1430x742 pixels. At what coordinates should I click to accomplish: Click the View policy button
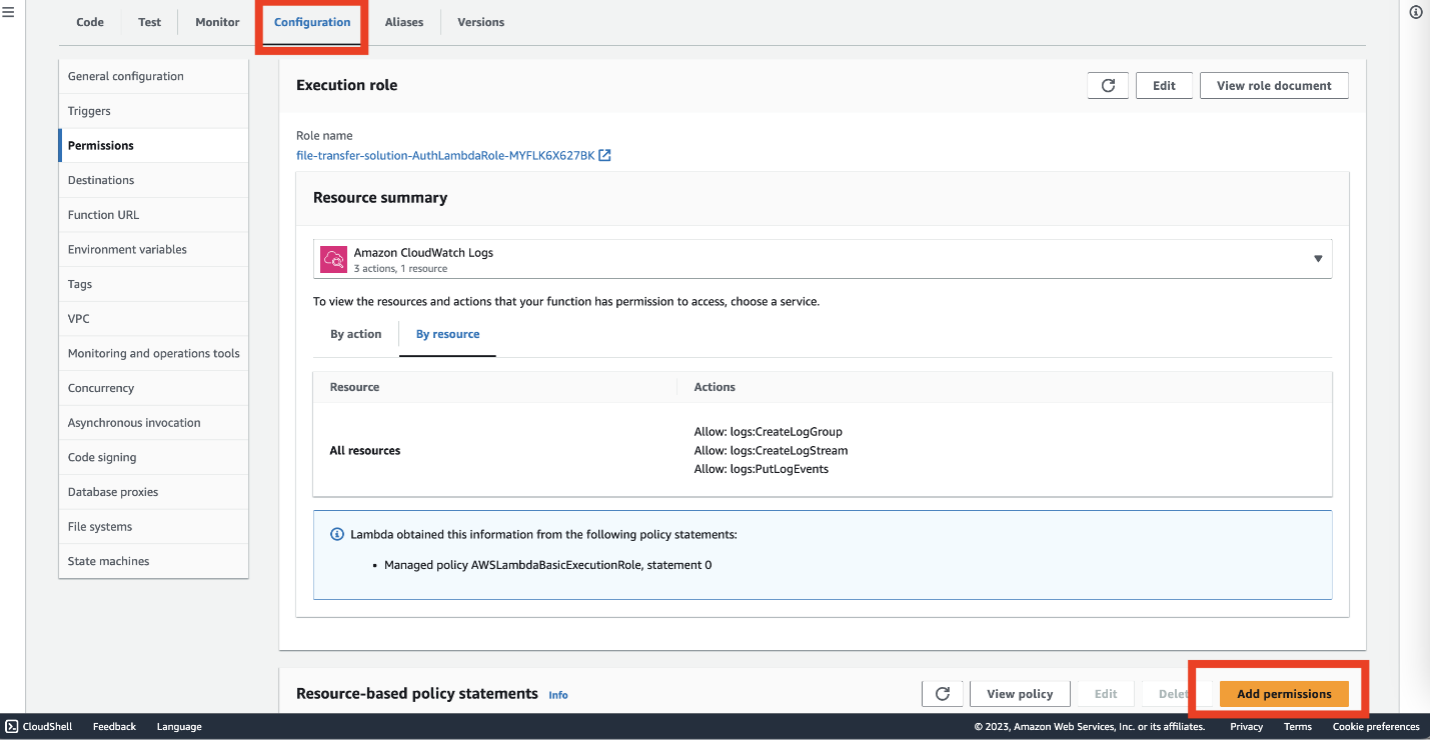click(1019, 693)
